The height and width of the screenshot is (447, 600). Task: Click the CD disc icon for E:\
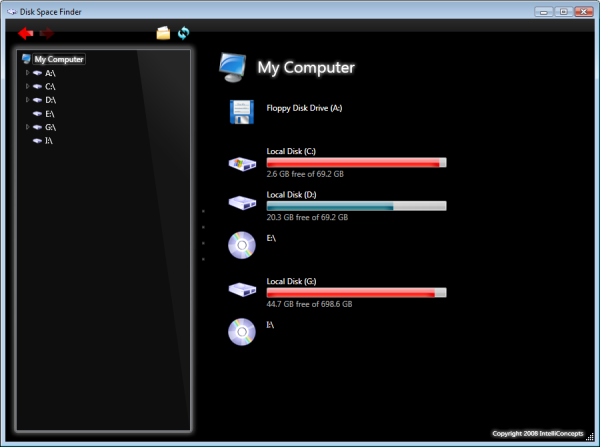242,245
